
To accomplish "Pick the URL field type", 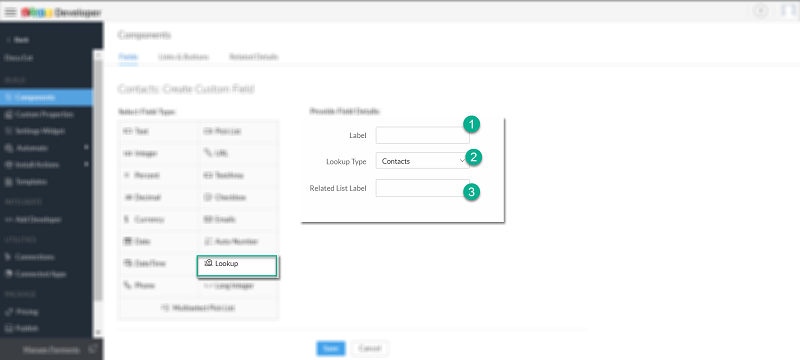I will (238, 152).
